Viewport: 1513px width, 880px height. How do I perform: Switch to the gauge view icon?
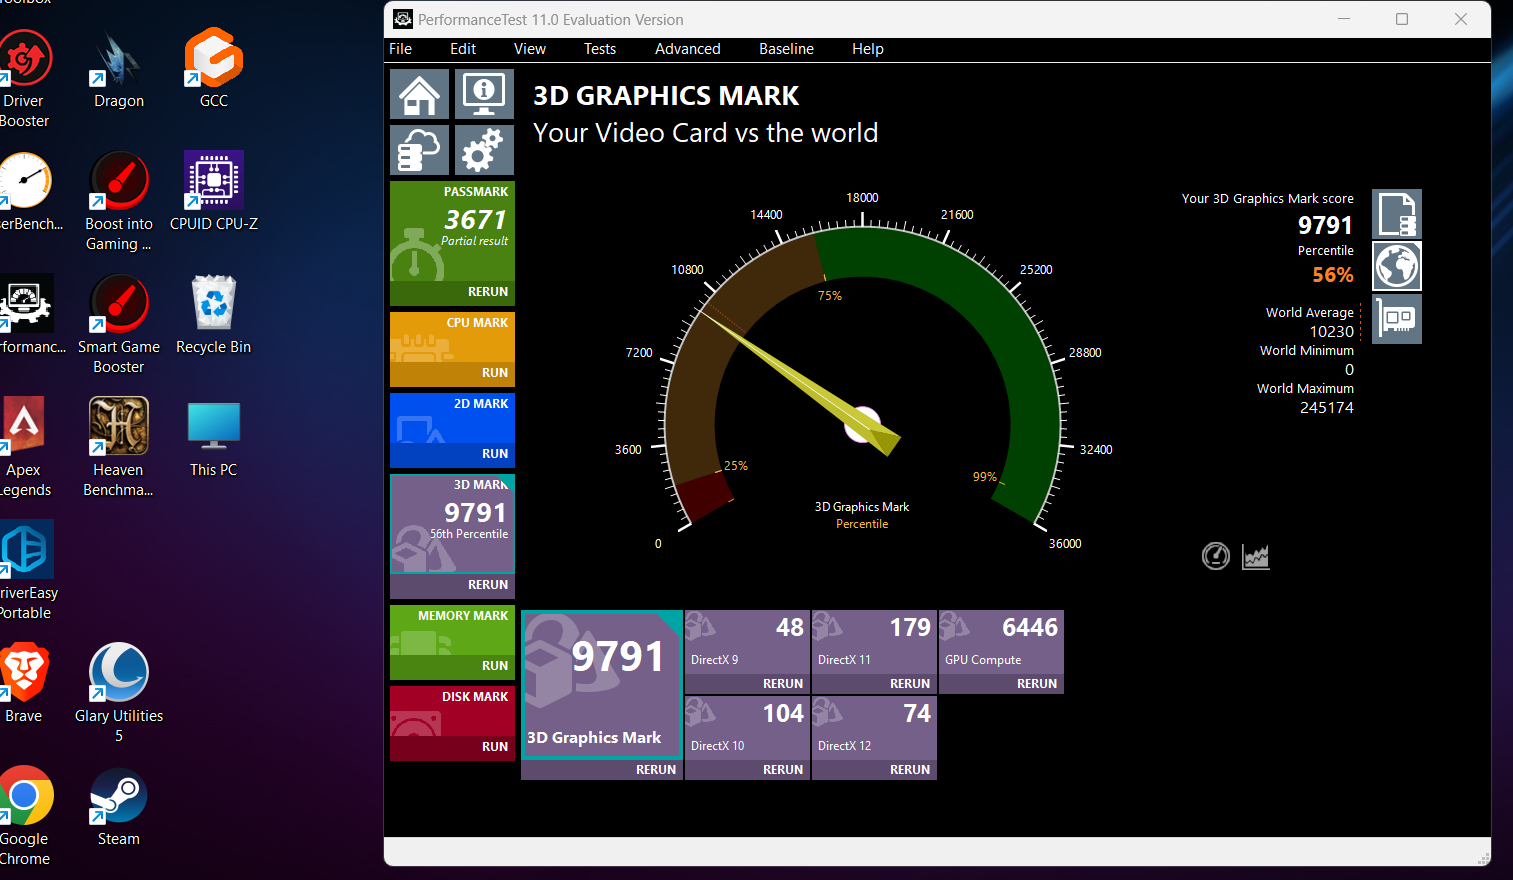pos(1215,556)
